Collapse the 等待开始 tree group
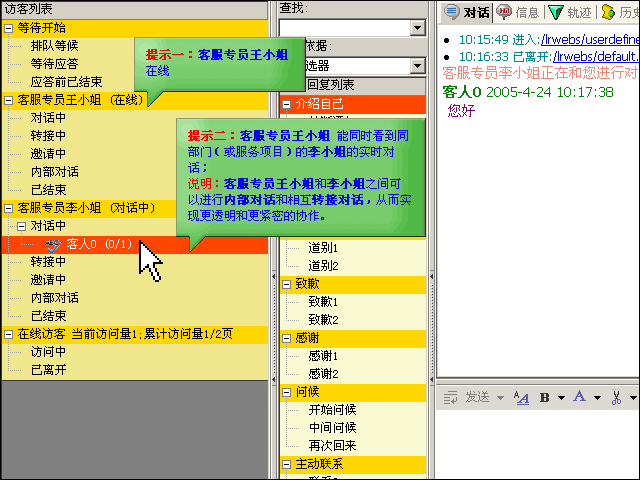The image size is (640, 480). [9, 28]
